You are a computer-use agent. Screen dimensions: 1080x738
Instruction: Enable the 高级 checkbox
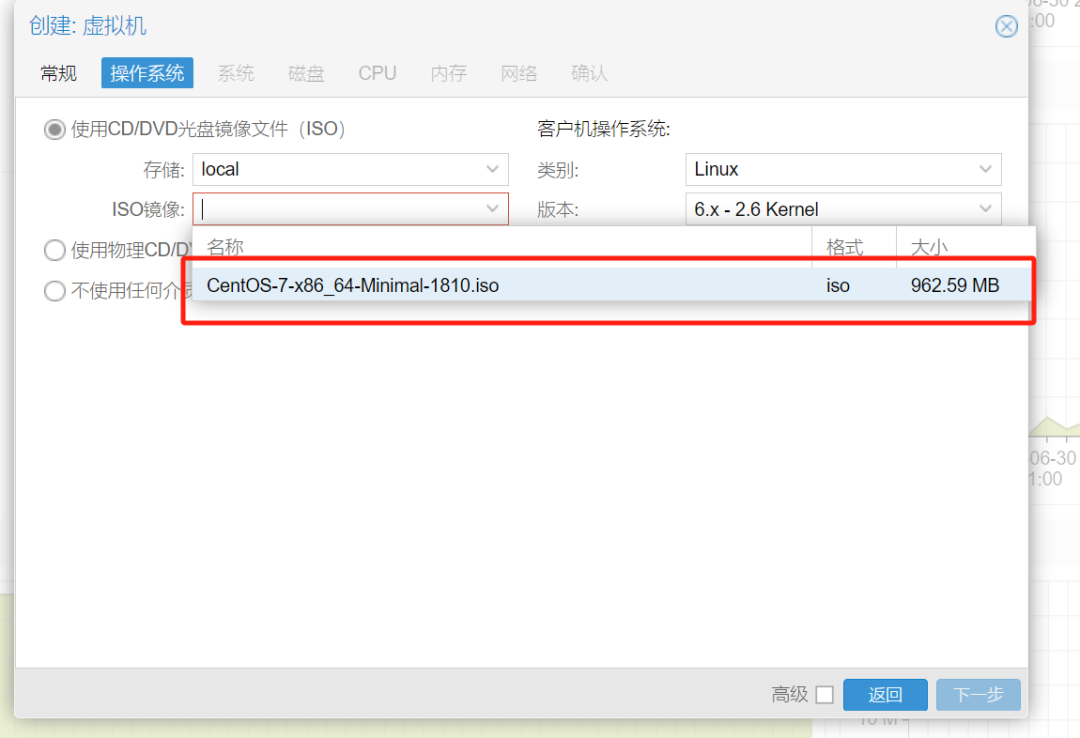(x=824, y=695)
